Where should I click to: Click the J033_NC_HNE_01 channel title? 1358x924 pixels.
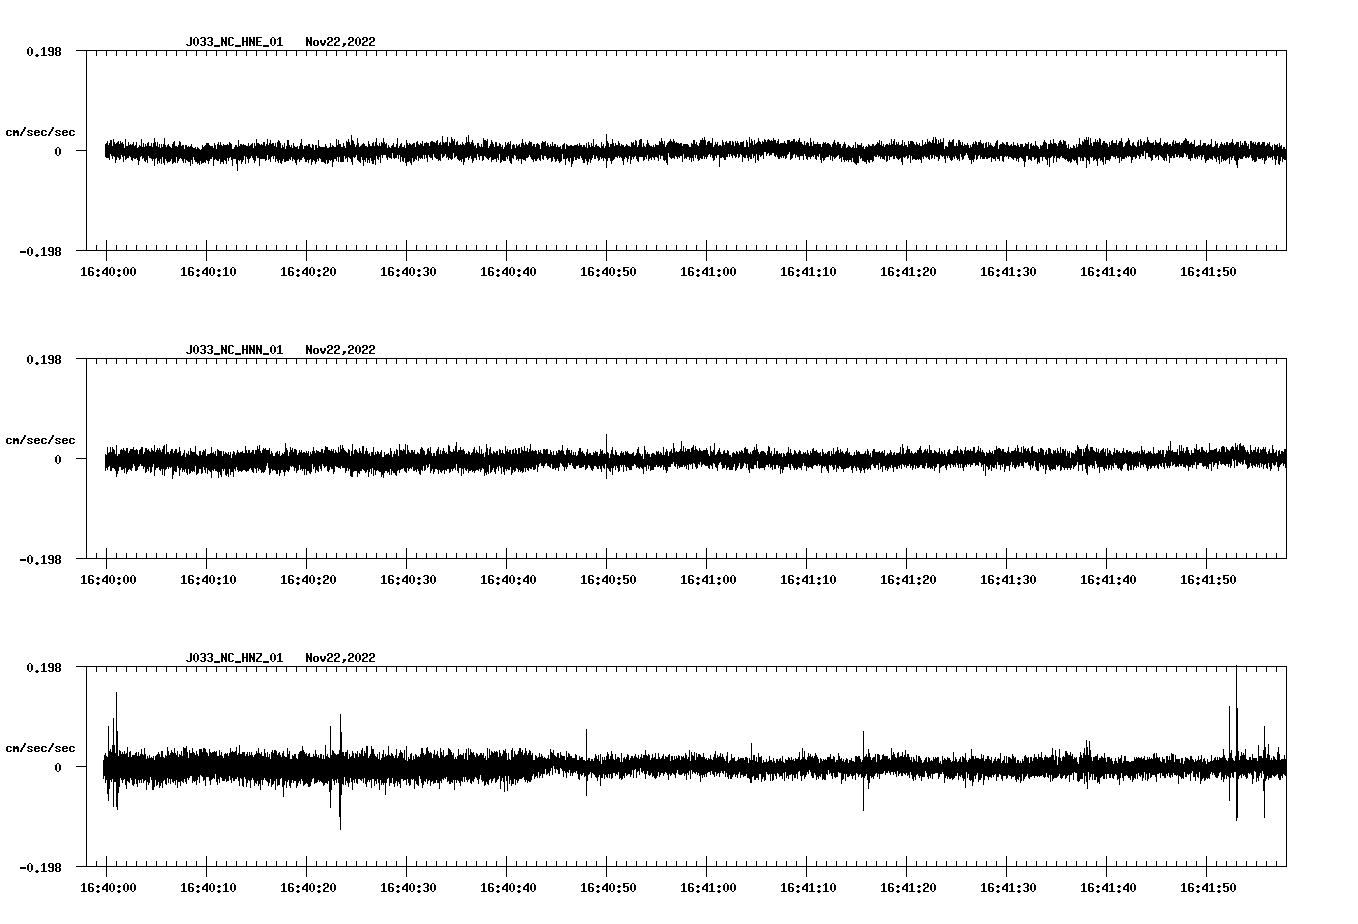coord(234,42)
